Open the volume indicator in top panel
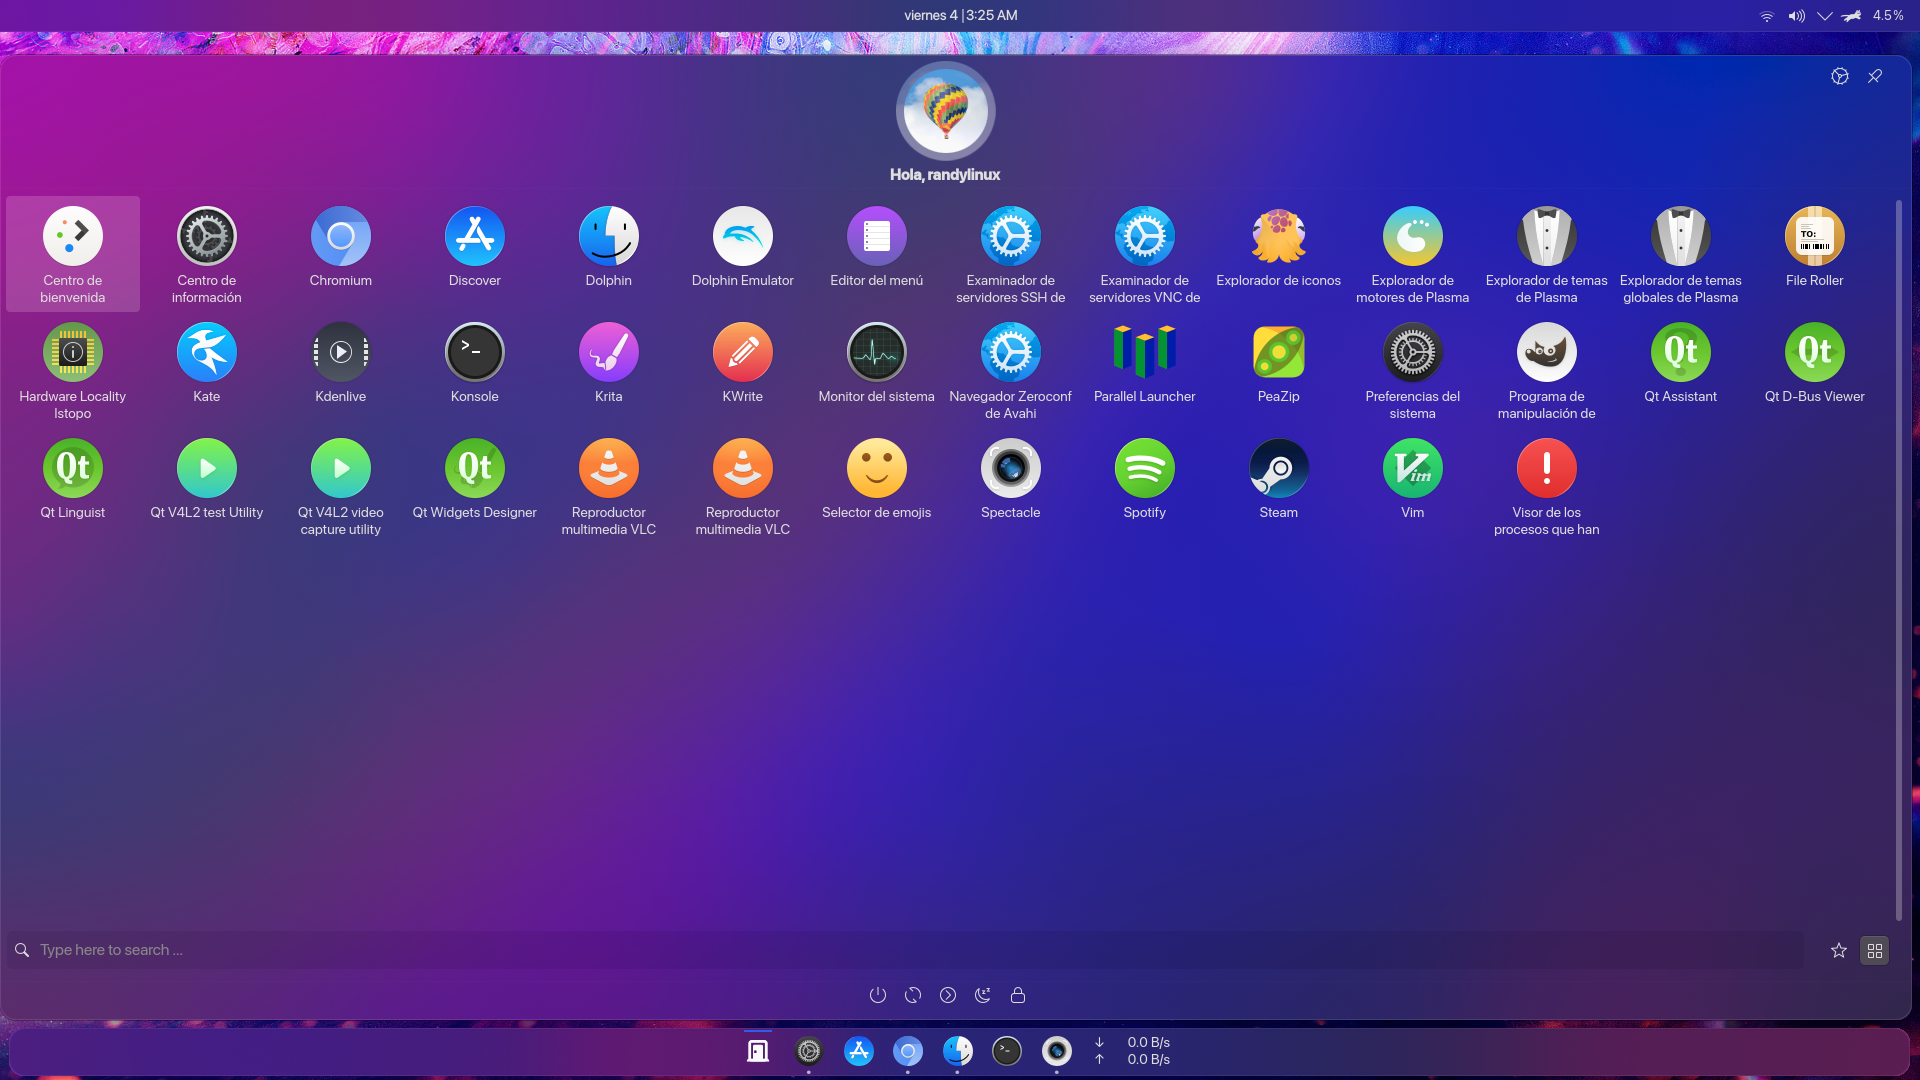This screenshot has height=1080, width=1920. [x=1796, y=16]
